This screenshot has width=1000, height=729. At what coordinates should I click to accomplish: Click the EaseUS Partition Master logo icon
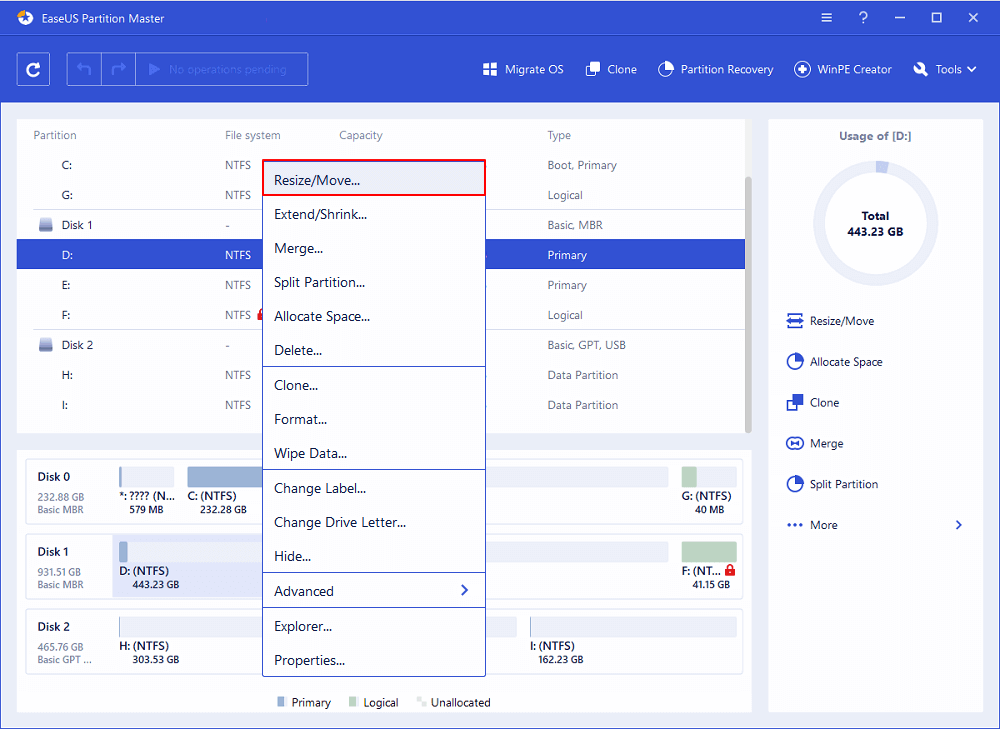(26, 18)
